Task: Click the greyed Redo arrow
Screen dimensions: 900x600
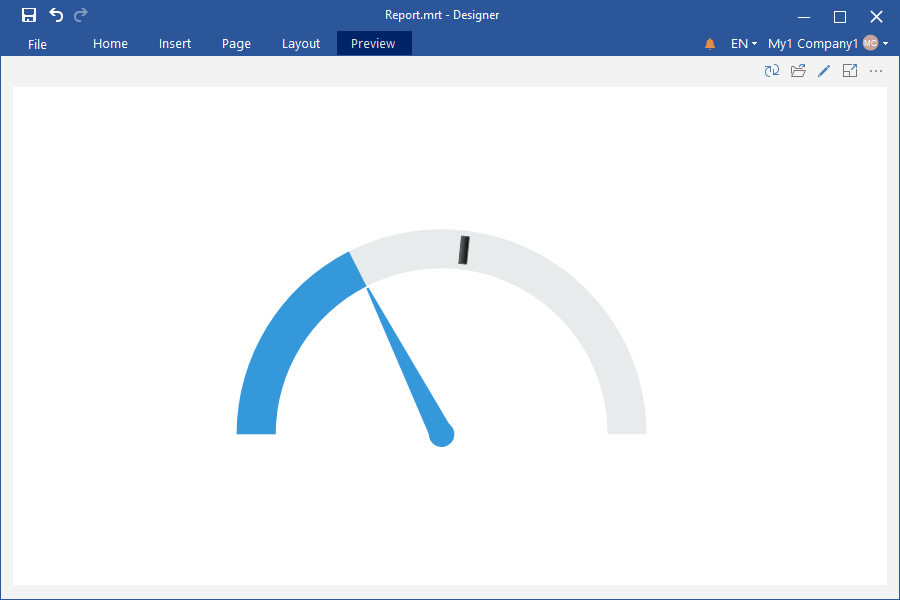Action: click(81, 15)
